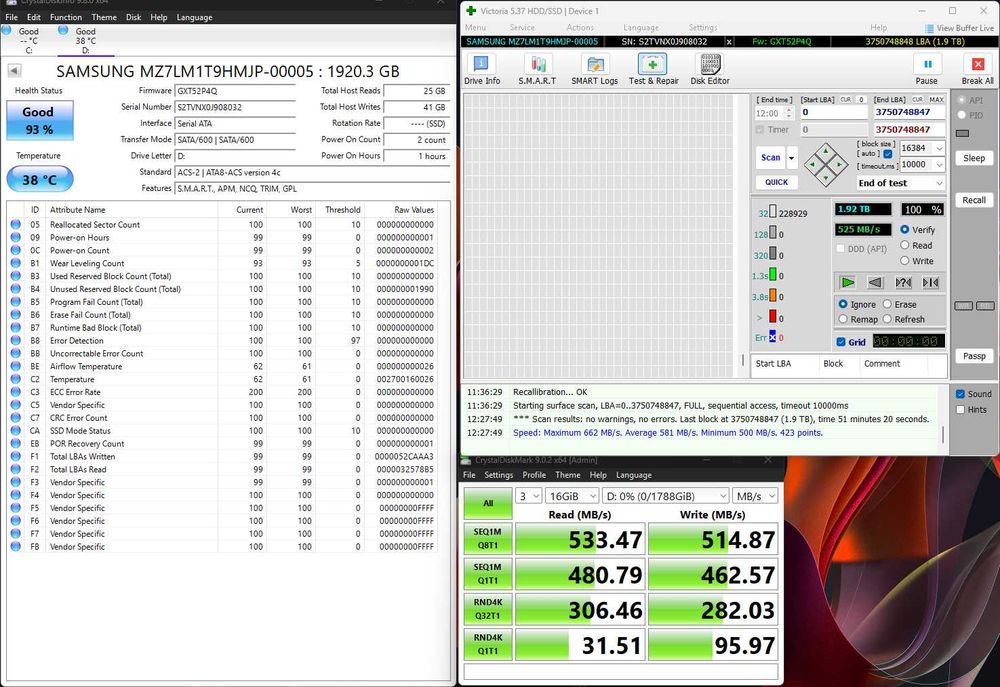Select the Erase error action
This screenshot has height=687, width=1000.
click(887, 304)
